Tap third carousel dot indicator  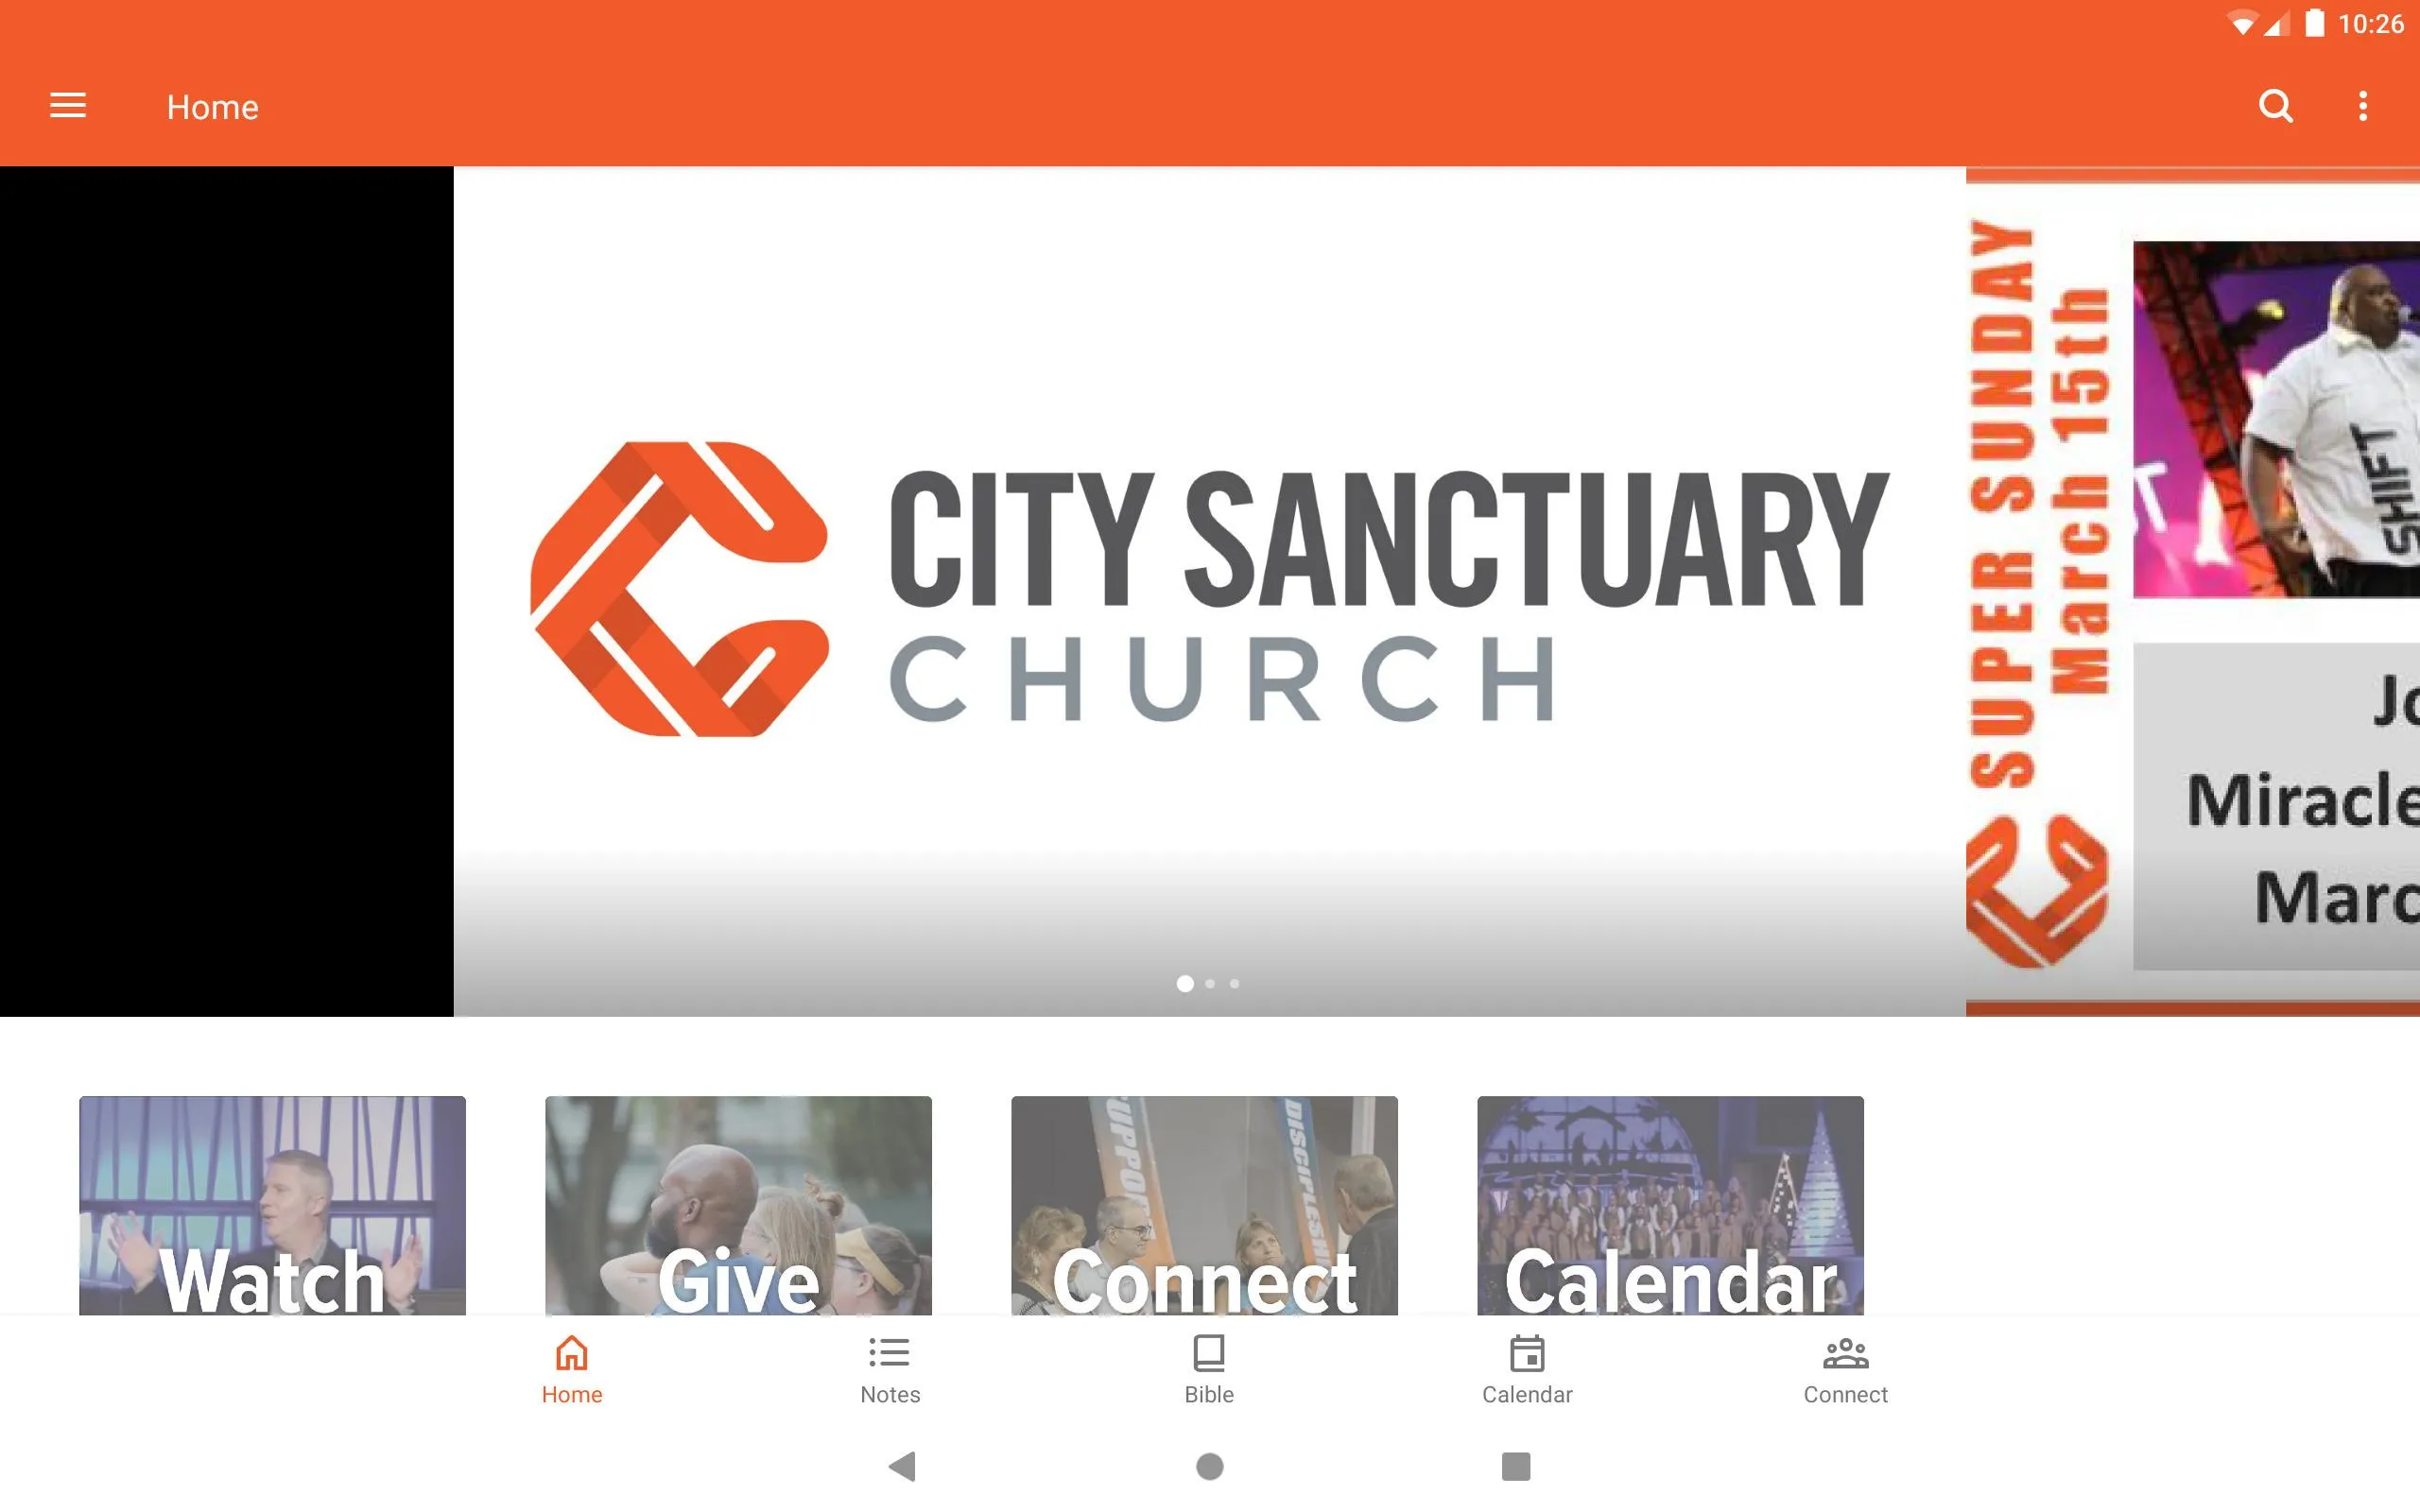coord(1236,983)
